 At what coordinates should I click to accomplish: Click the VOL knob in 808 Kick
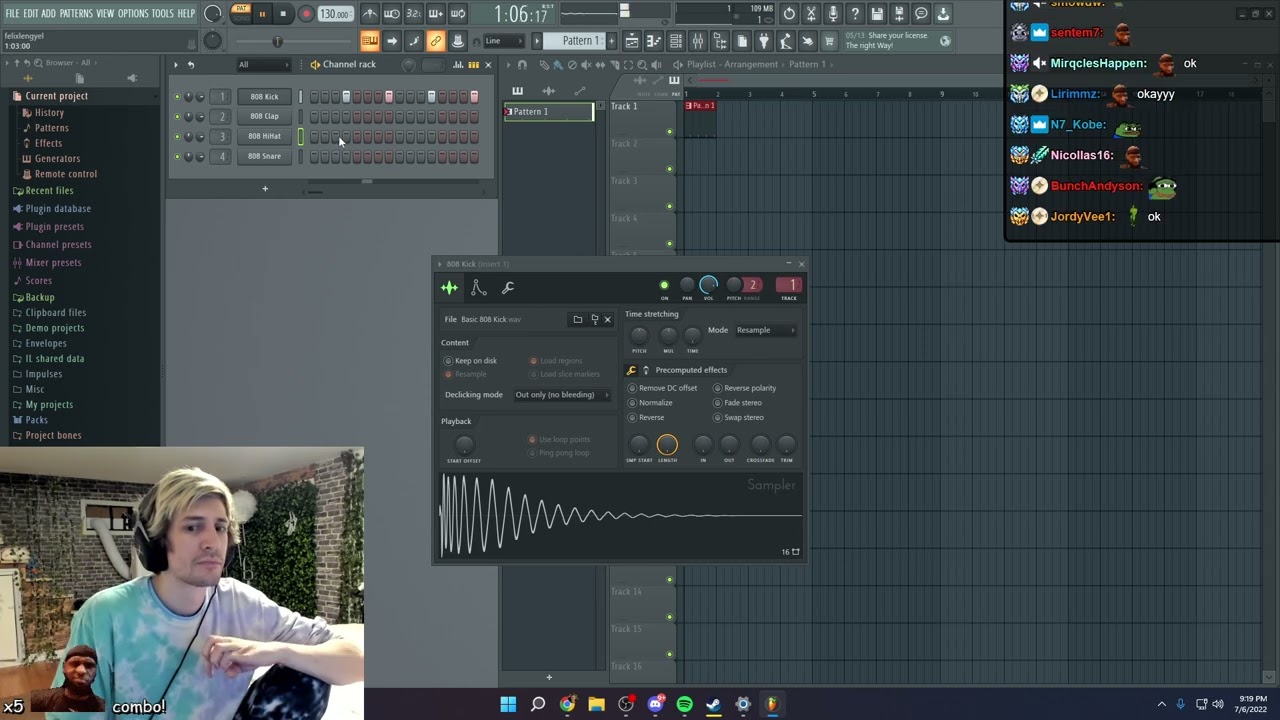click(708, 285)
